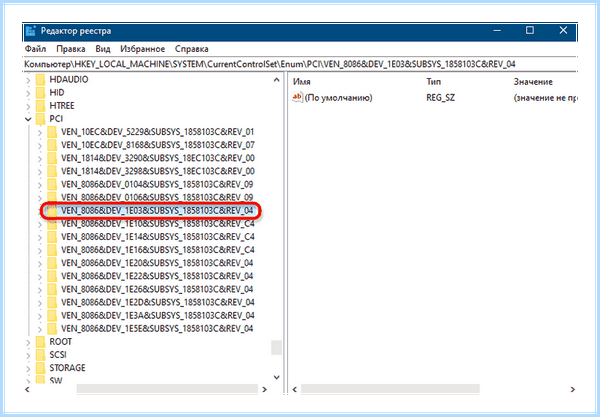Click folder icon of VEN_8086&DEV_1E3A key
The height and width of the screenshot is (417, 600).
click(x=52, y=315)
